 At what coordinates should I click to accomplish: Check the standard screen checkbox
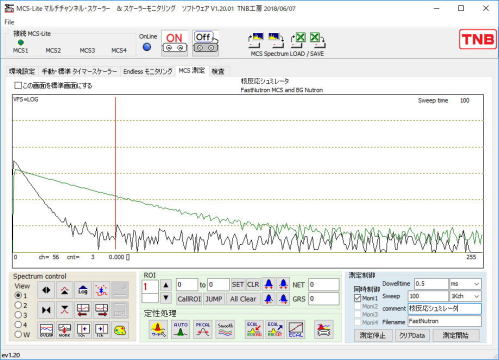[x=18, y=86]
